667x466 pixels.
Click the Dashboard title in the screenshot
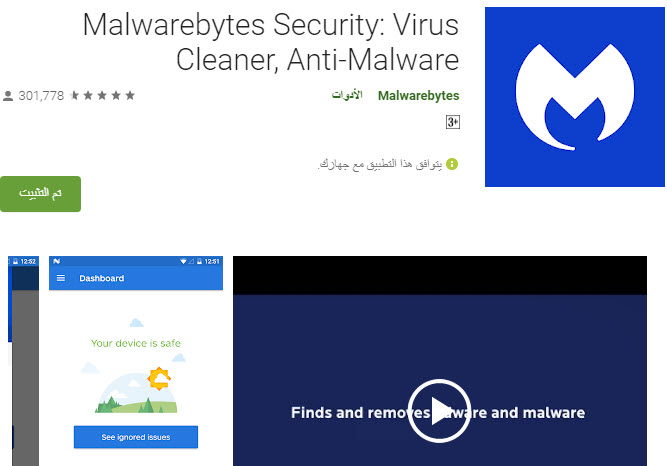[x=102, y=278]
